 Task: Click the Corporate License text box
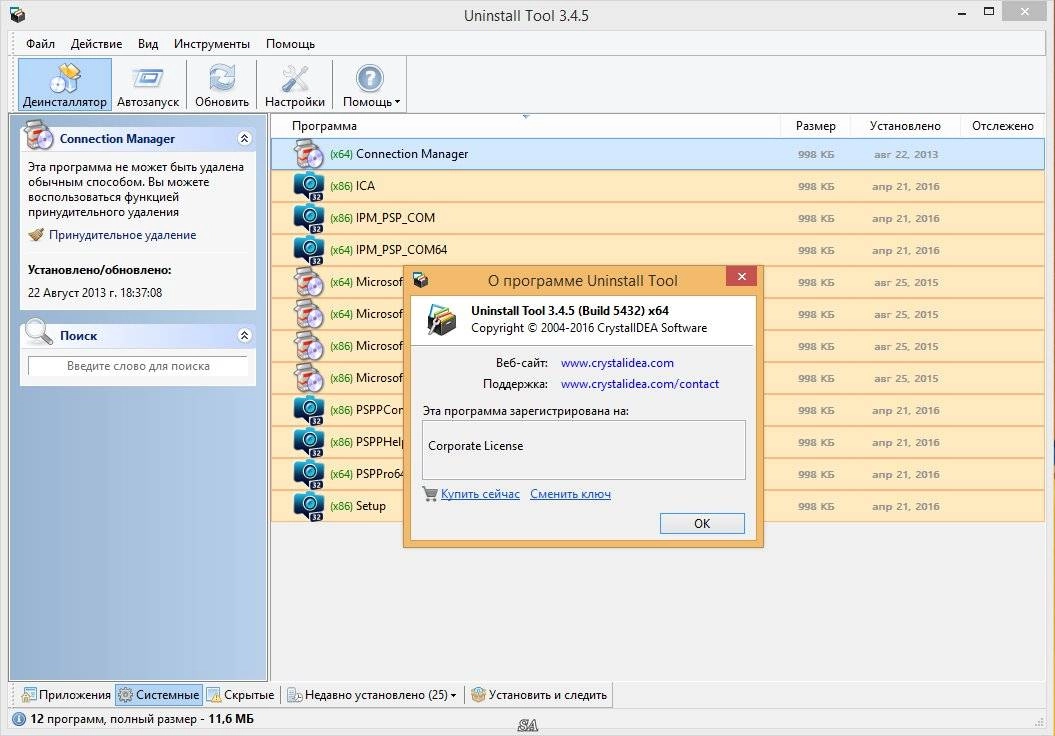pos(584,449)
